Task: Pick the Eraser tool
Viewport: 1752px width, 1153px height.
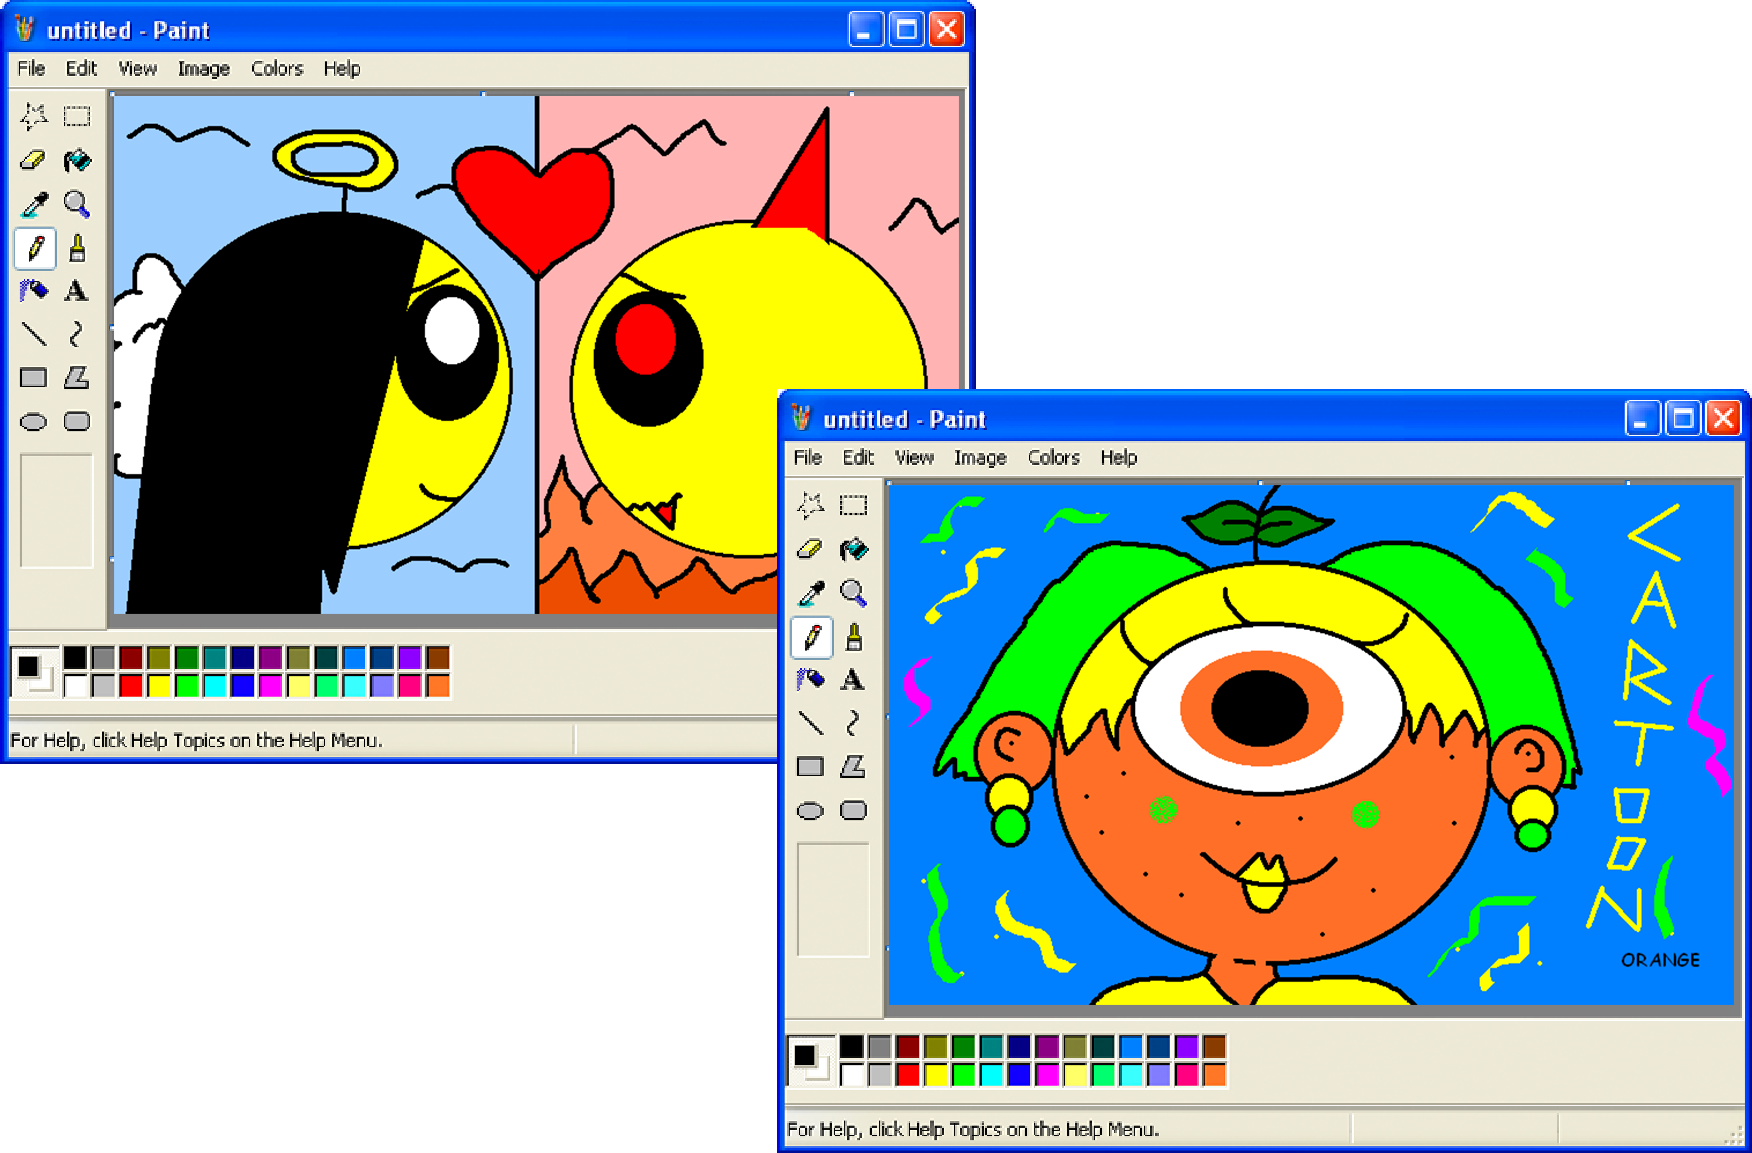Action: 811,550
